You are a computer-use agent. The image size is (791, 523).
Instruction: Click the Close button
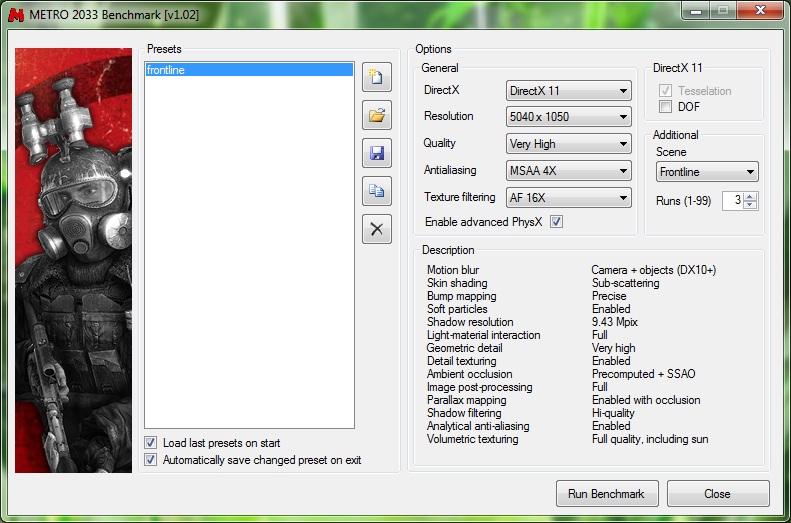tap(717, 494)
